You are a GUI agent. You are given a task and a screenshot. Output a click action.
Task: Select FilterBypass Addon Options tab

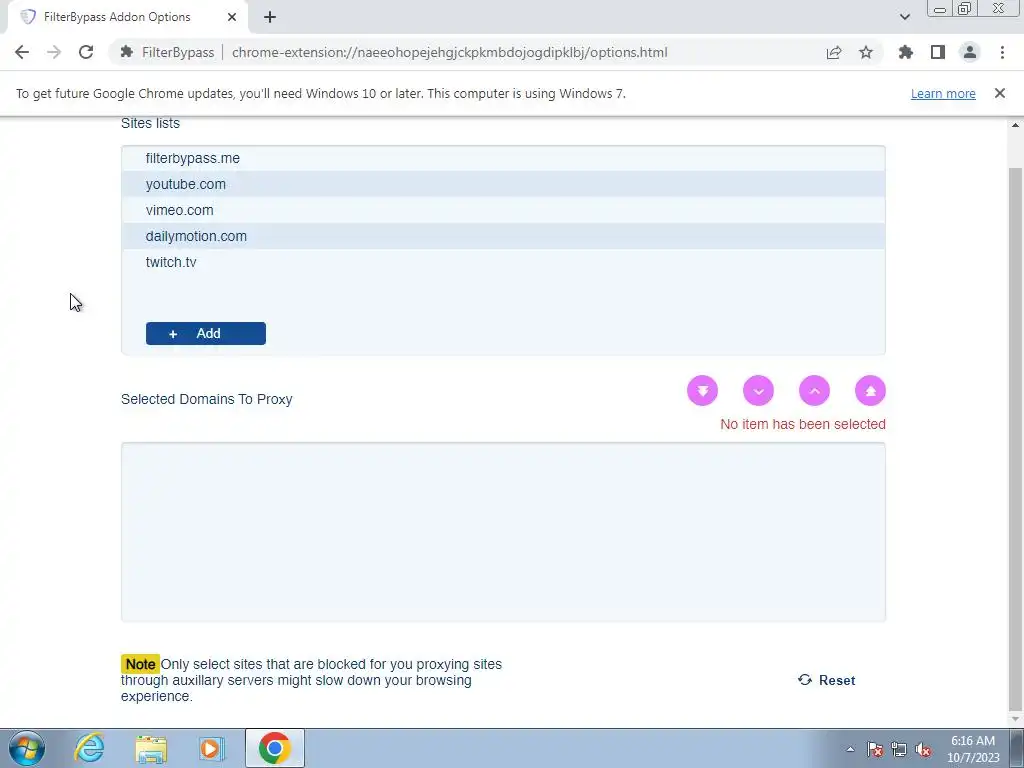(127, 17)
